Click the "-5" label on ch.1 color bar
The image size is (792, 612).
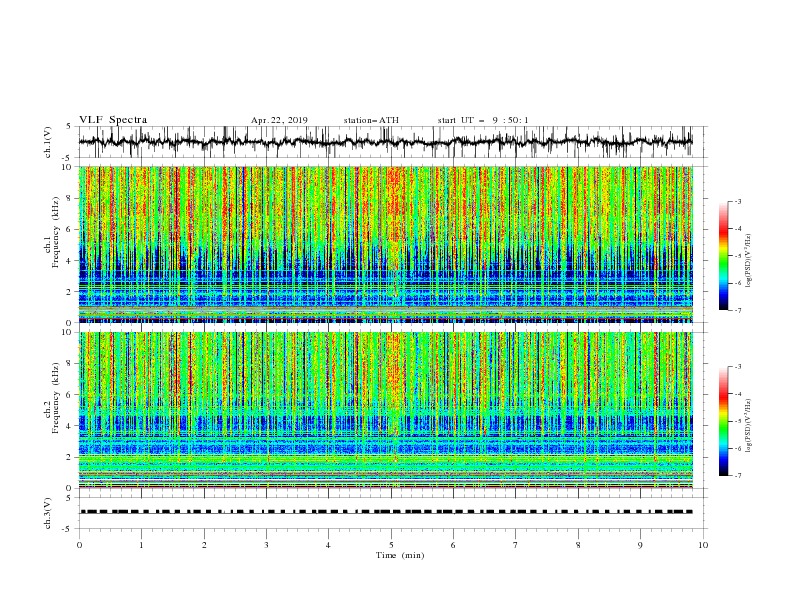click(738, 256)
